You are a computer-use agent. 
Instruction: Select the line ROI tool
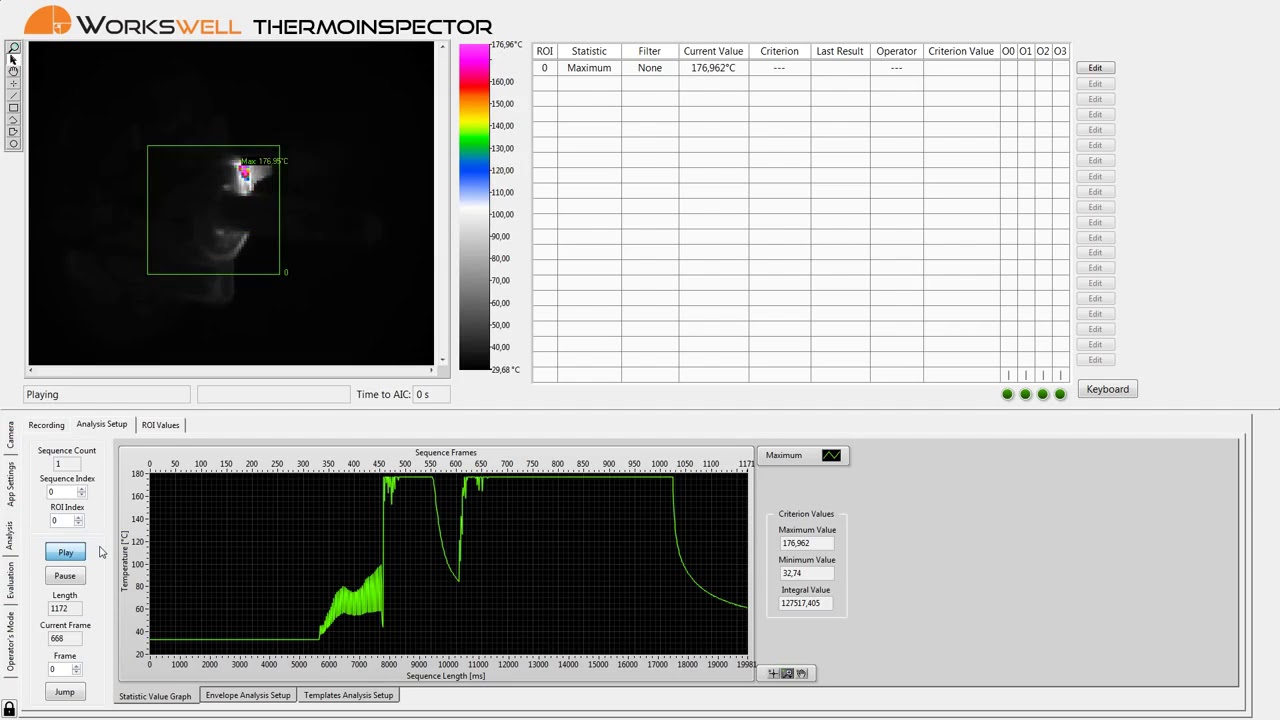(x=13, y=96)
